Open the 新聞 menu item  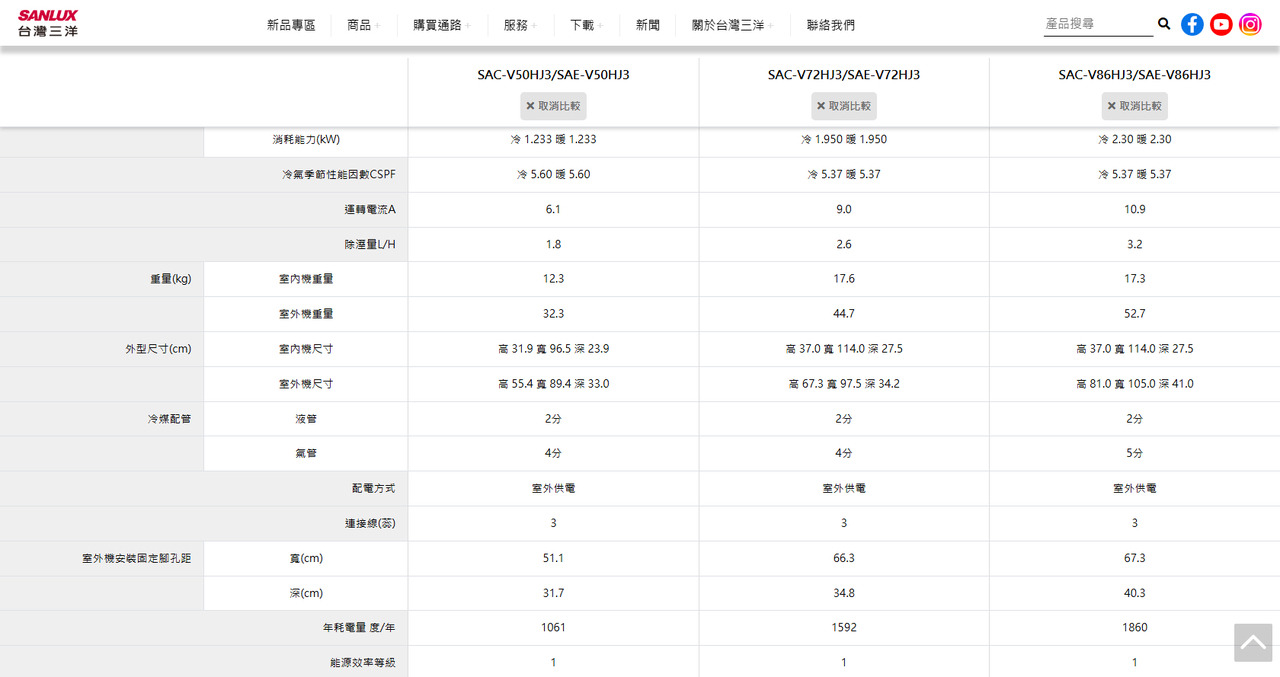click(648, 25)
